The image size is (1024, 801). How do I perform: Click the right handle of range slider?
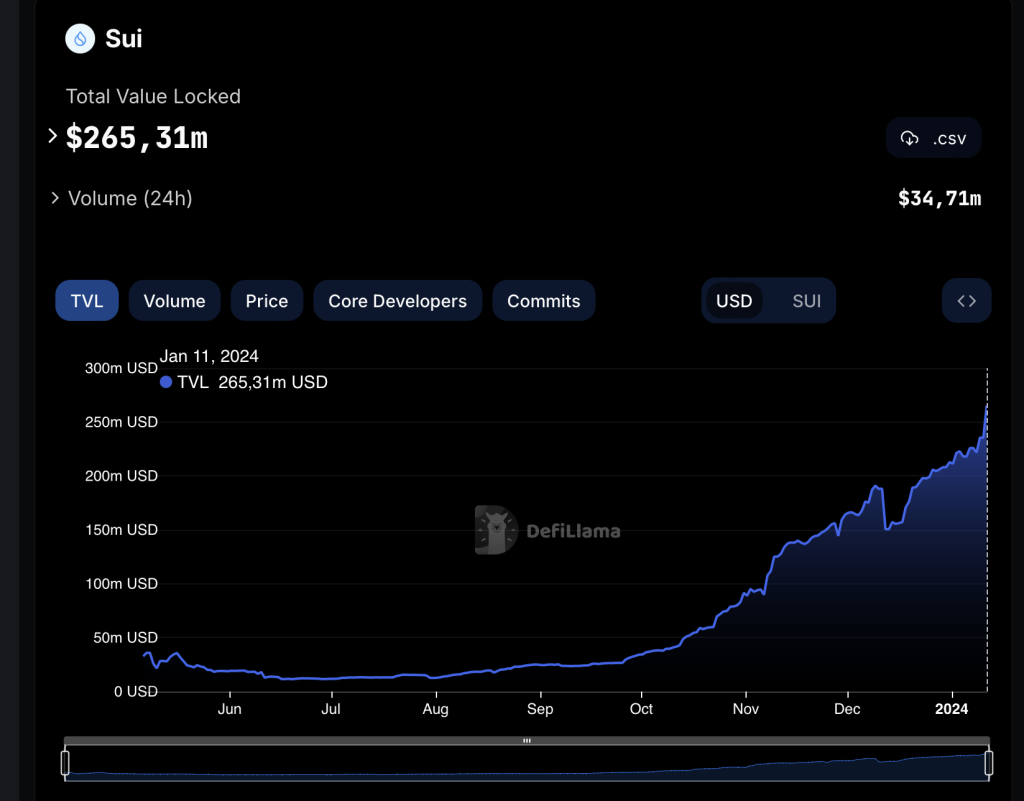(x=988, y=763)
